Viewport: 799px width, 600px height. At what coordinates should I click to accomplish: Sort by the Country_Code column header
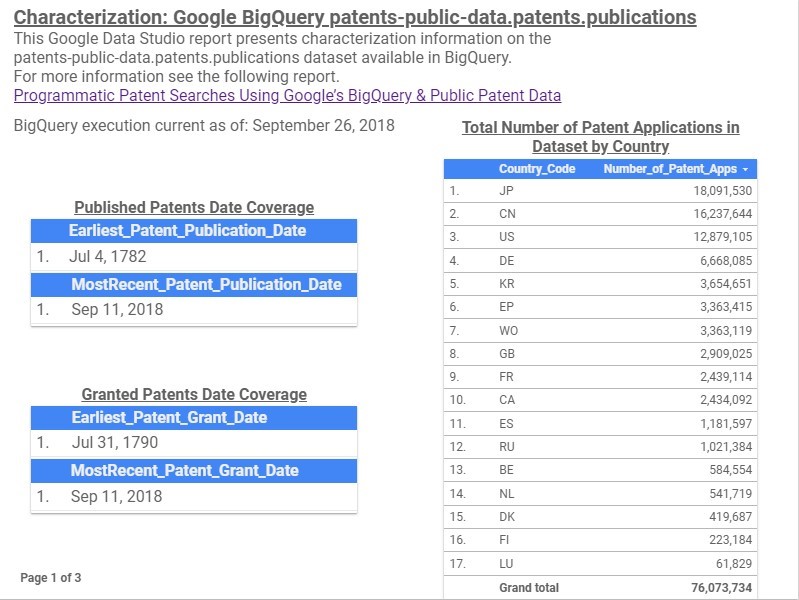click(537, 169)
